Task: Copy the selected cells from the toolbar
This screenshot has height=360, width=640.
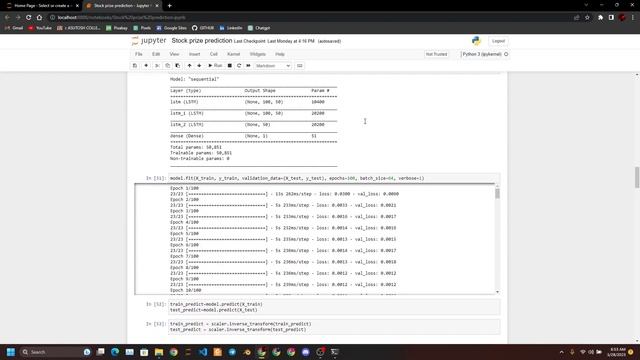Action: [167, 66]
